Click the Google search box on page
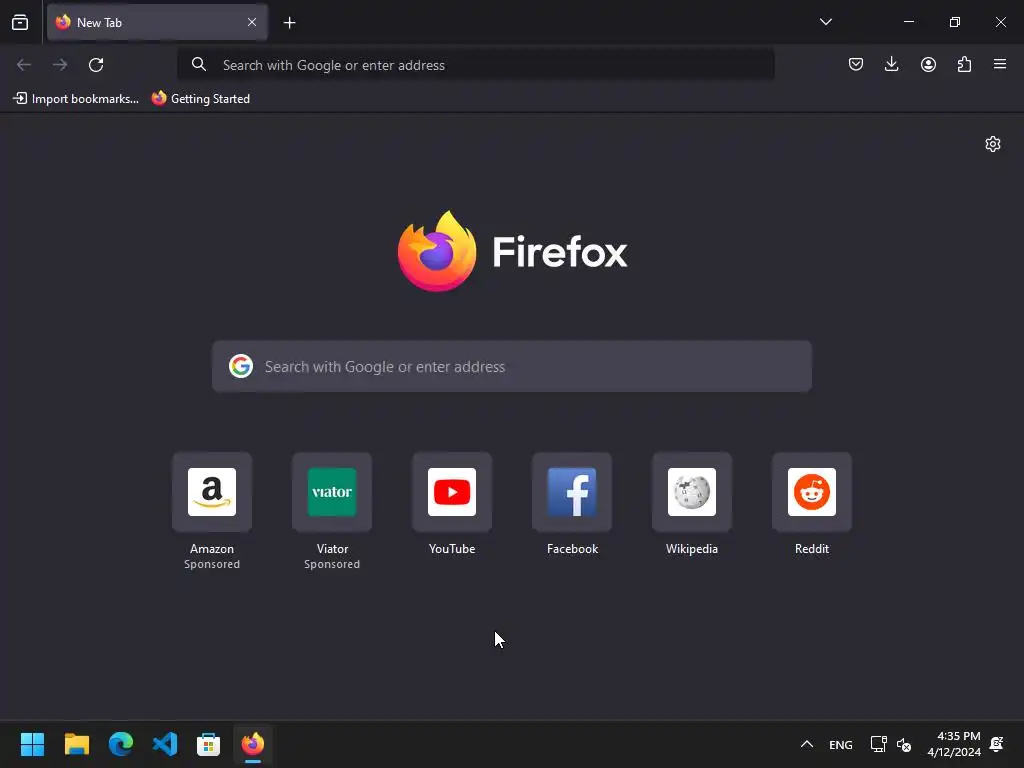Screen dimensions: 1024x768 (x=512, y=366)
